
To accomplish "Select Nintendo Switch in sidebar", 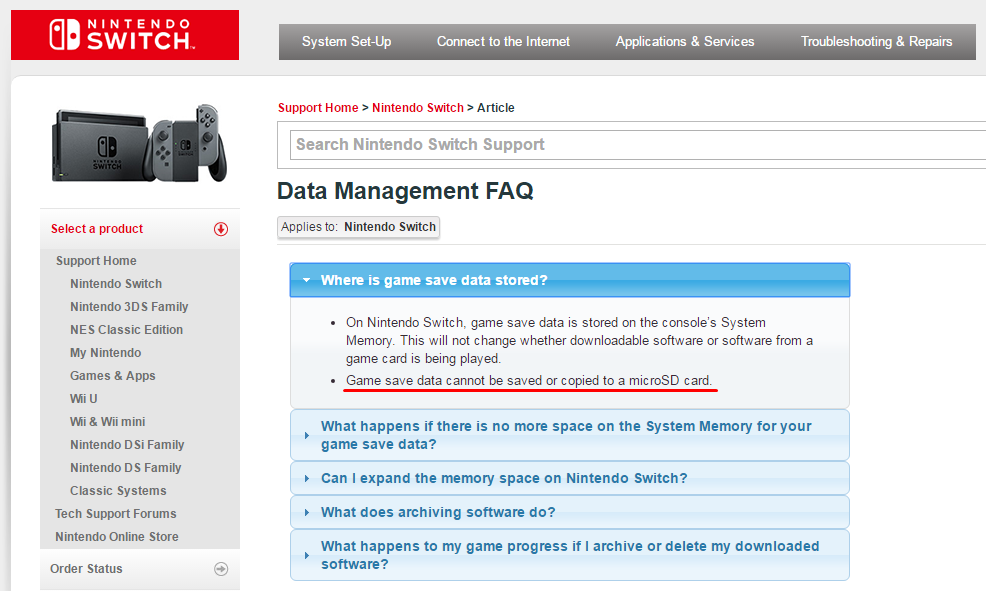I will 116,284.
